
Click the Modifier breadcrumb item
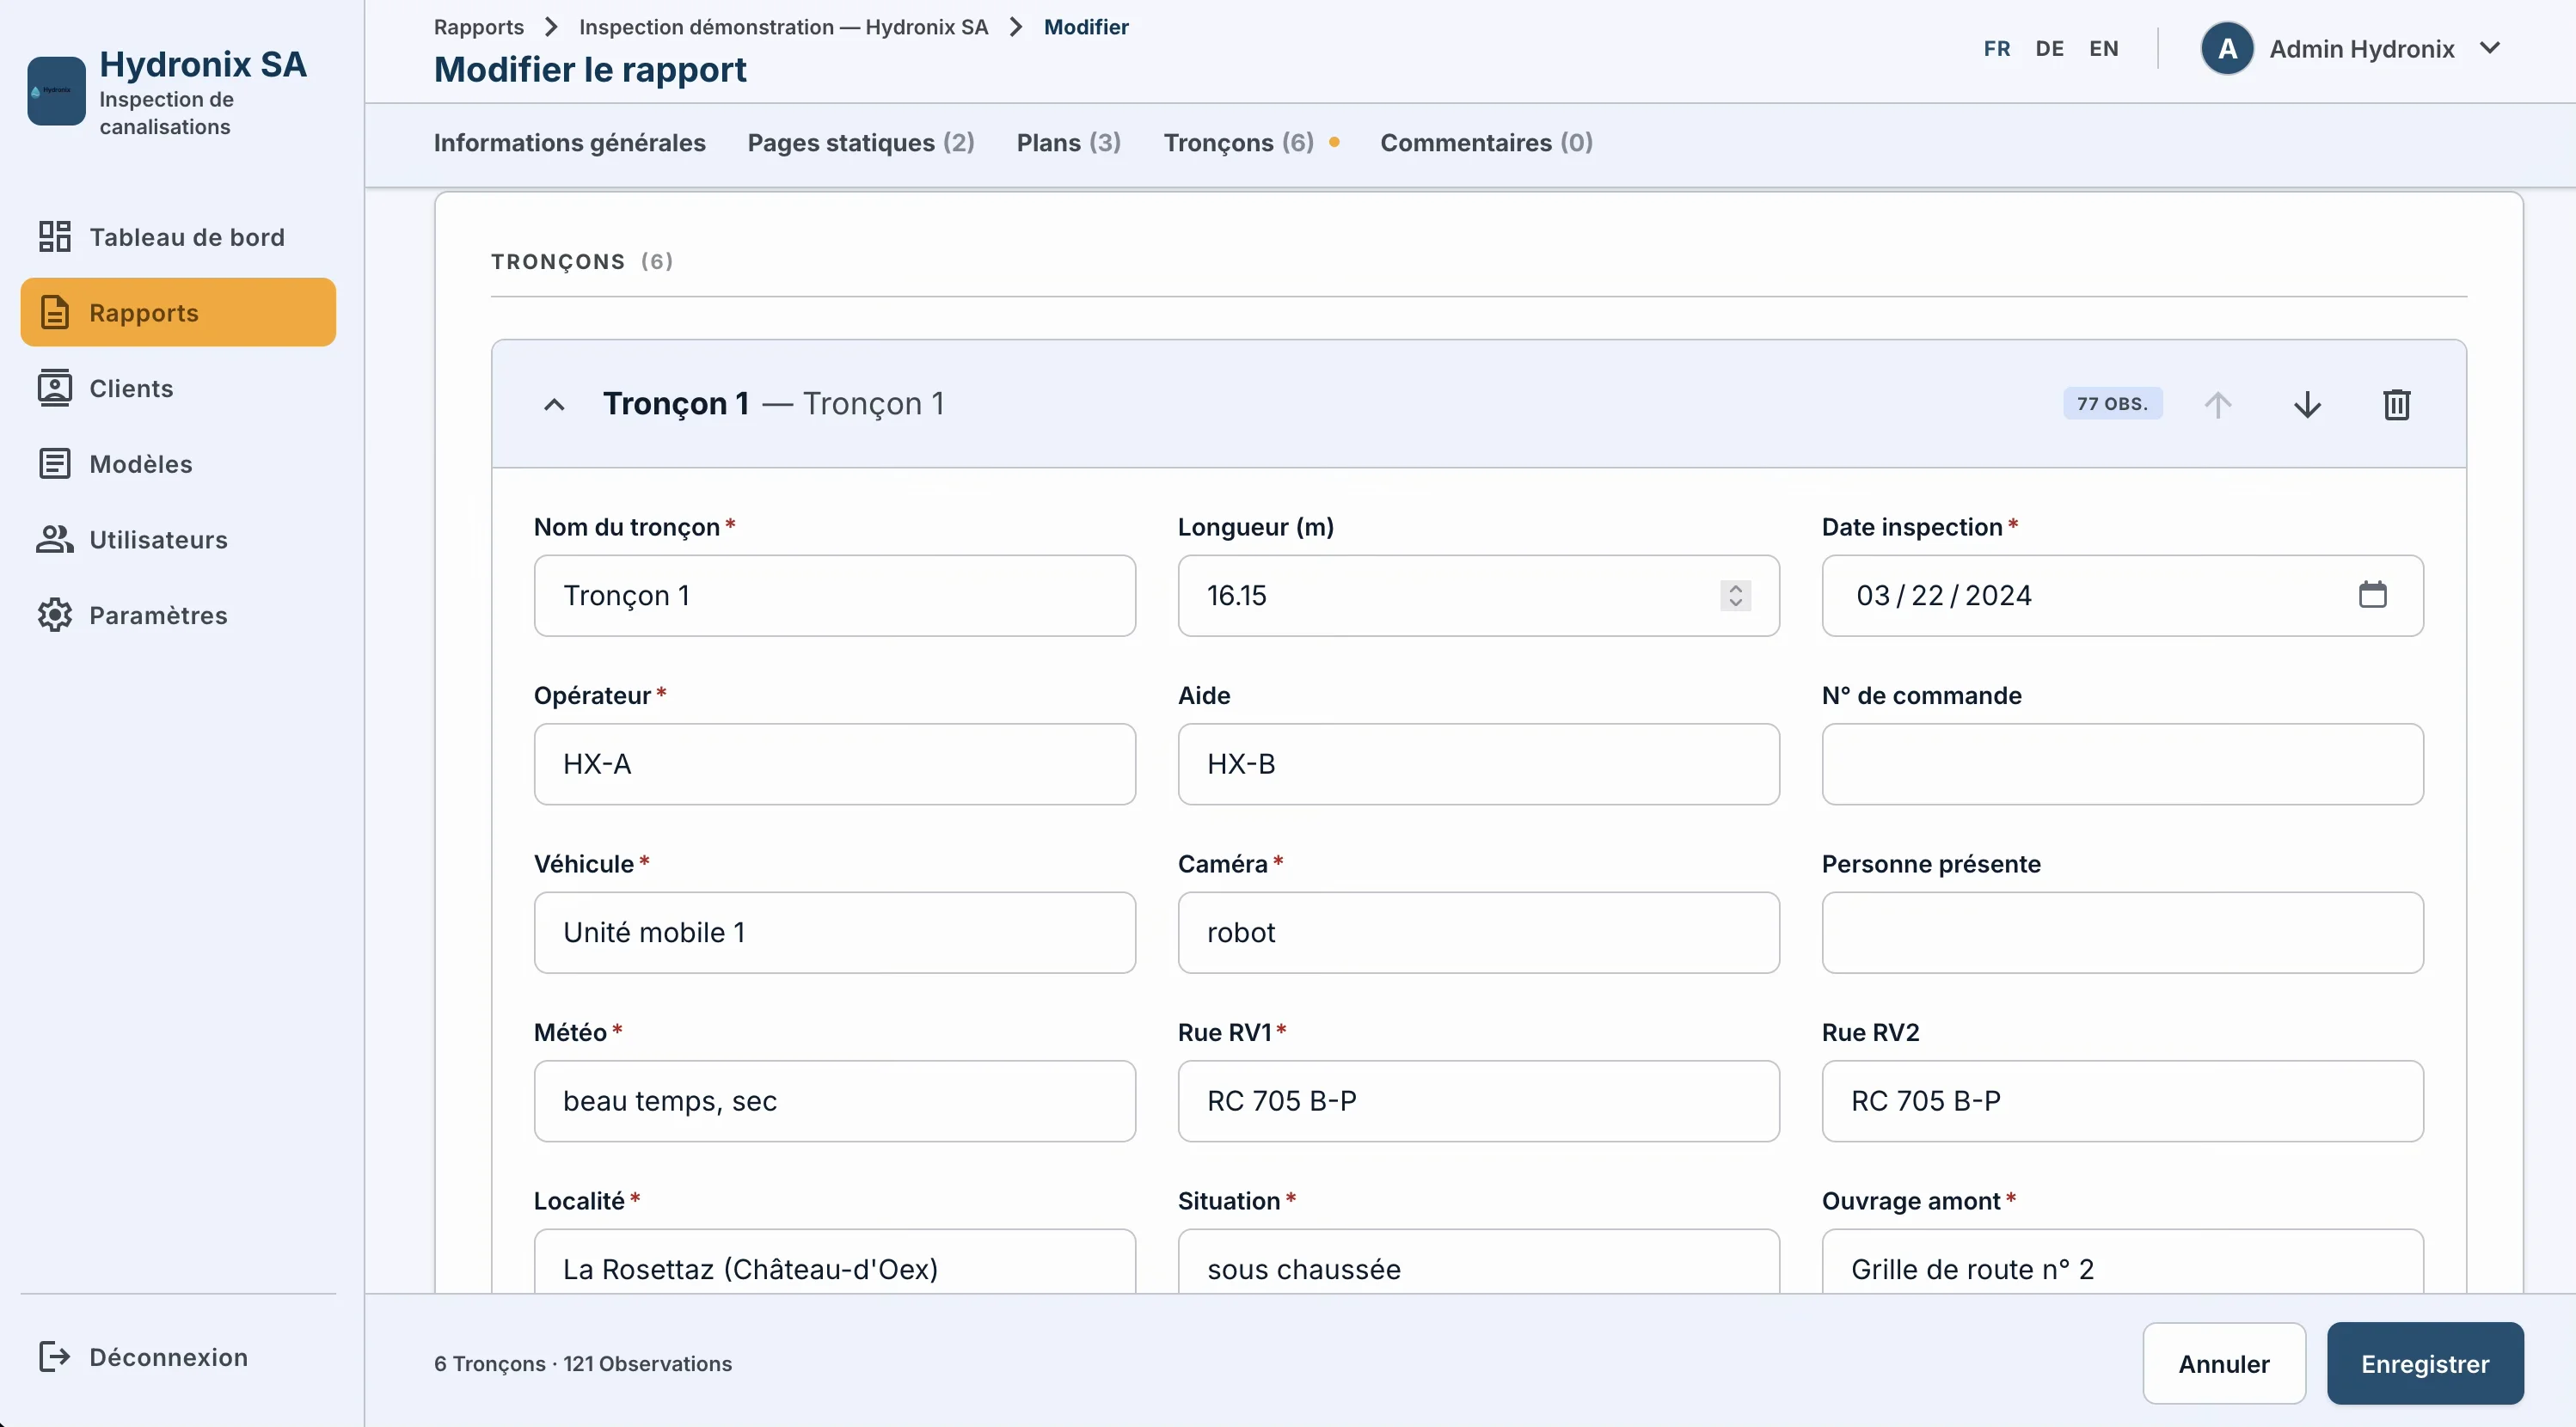(1086, 27)
